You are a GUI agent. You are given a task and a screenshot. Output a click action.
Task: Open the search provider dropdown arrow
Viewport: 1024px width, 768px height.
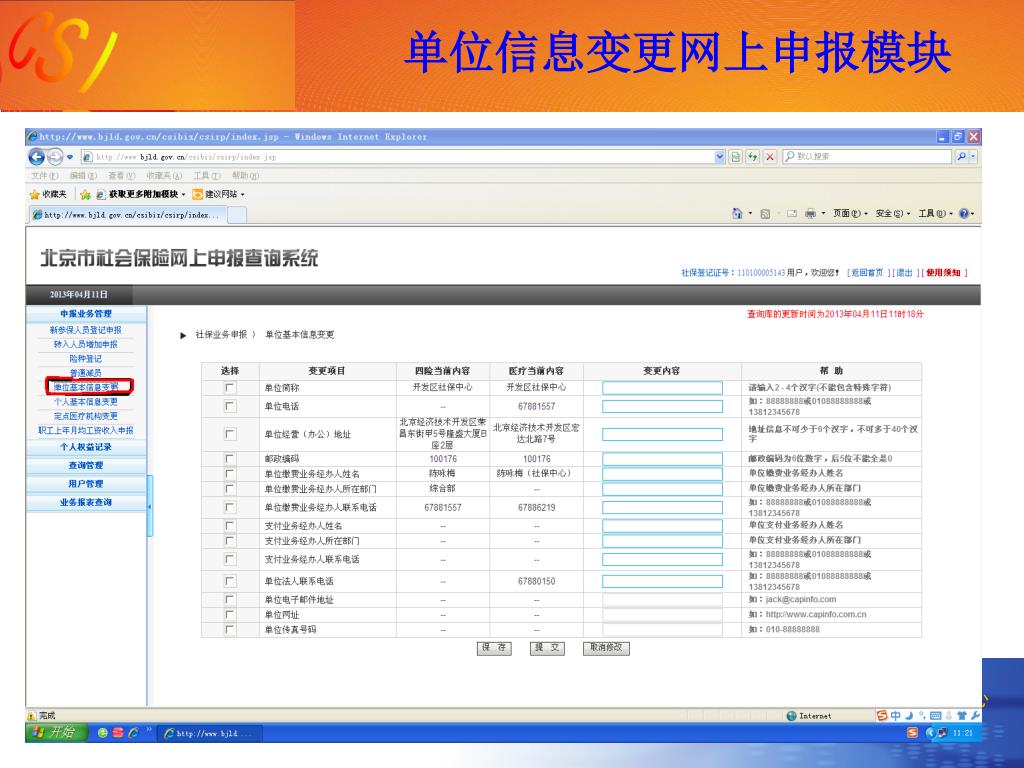973,157
